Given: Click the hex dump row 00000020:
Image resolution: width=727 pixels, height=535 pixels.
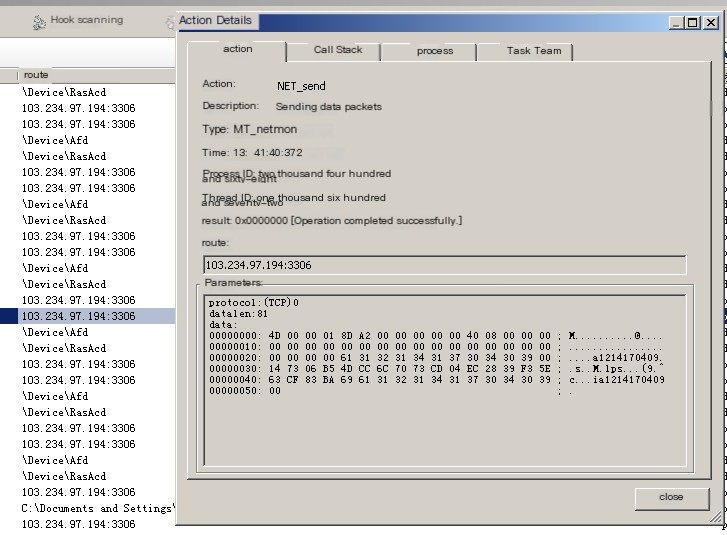Looking at the screenshot, I should tap(435, 358).
